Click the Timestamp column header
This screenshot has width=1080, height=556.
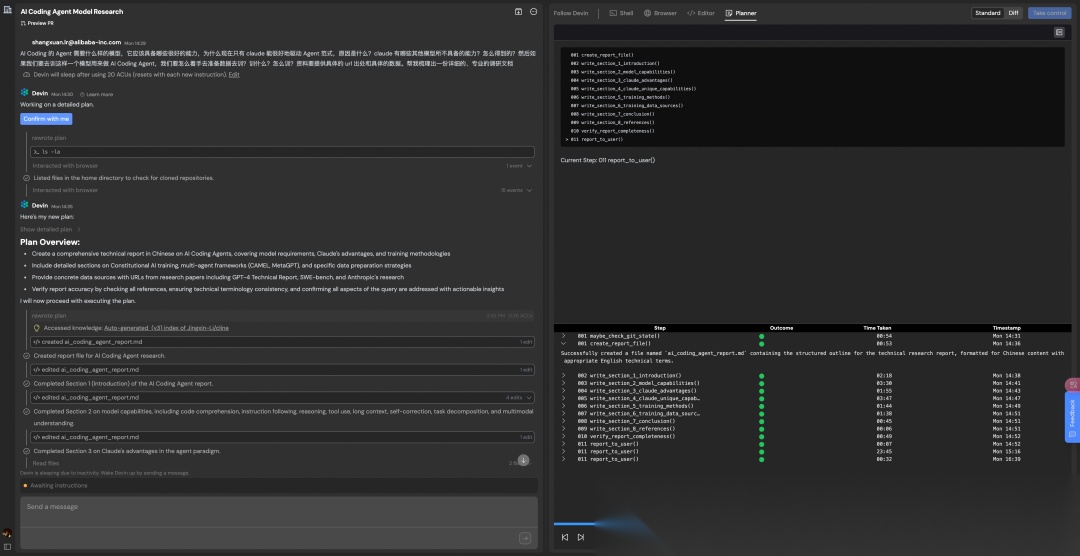[x=1006, y=328]
